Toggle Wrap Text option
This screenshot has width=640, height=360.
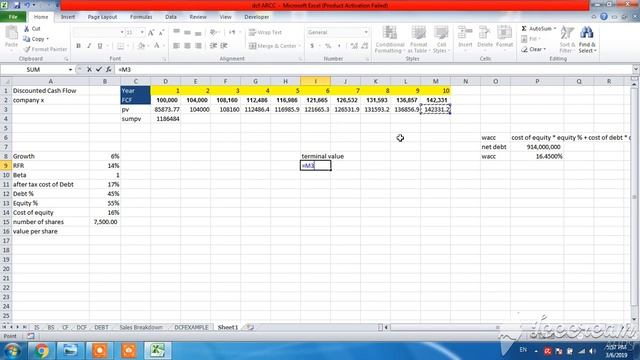pyautogui.click(x=265, y=32)
